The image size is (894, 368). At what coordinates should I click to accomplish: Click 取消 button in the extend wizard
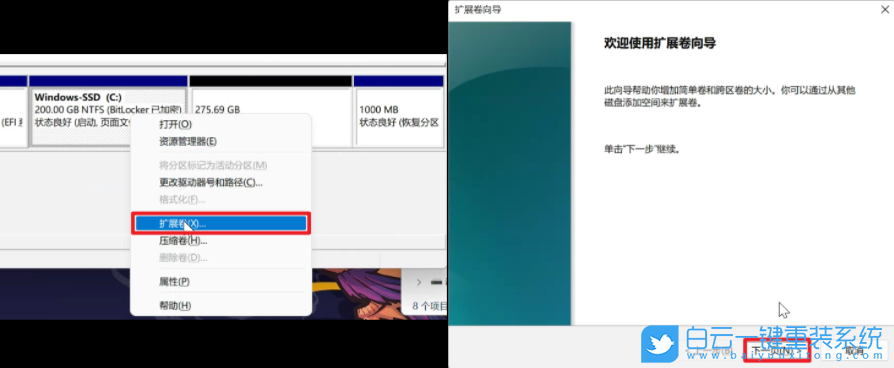click(854, 351)
